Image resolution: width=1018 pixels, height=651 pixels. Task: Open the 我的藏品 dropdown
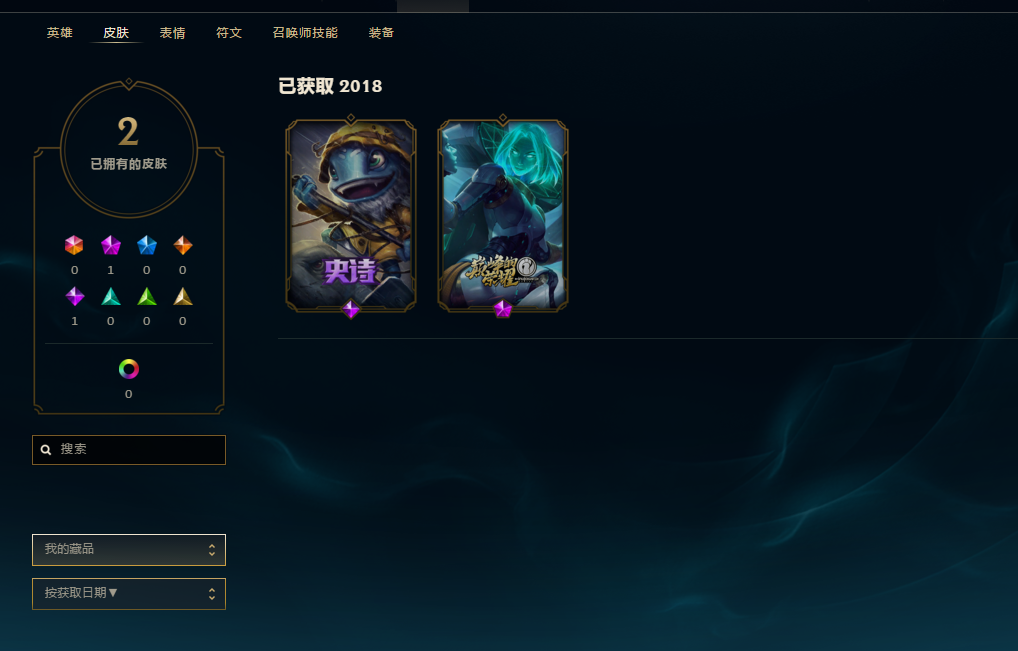pyautogui.click(x=129, y=550)
